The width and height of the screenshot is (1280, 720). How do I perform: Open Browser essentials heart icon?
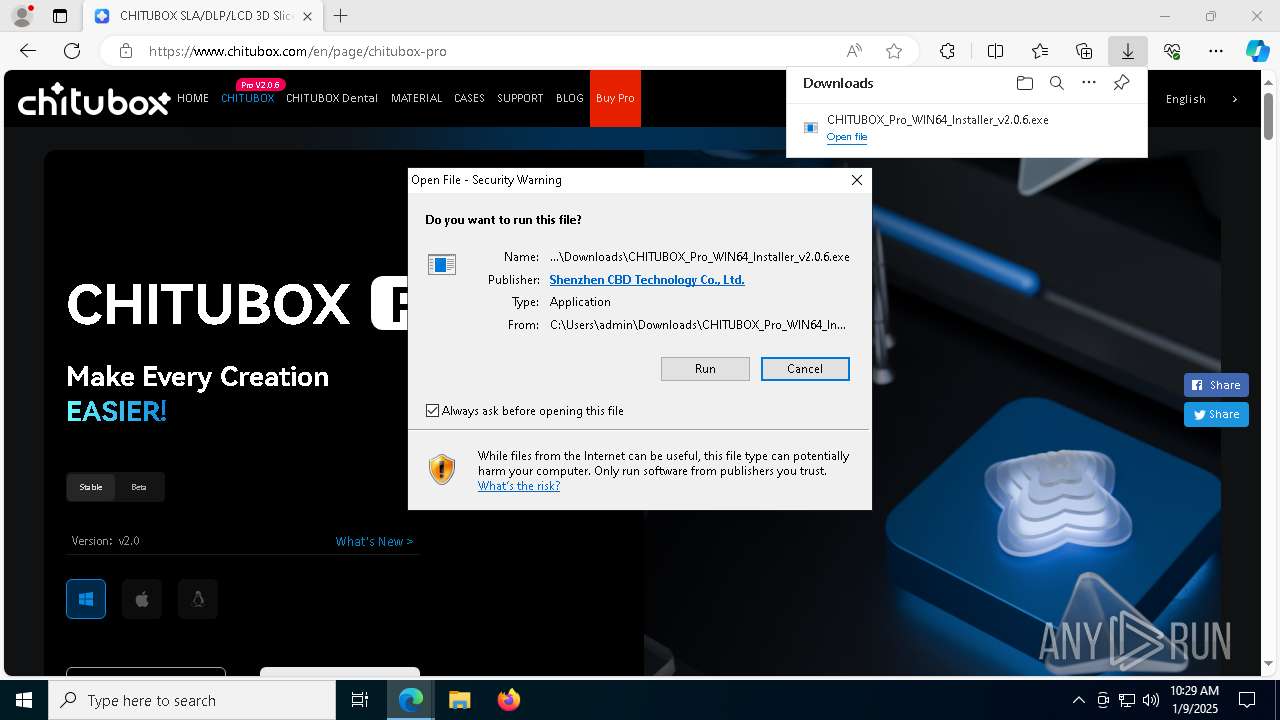(1172, 51)
